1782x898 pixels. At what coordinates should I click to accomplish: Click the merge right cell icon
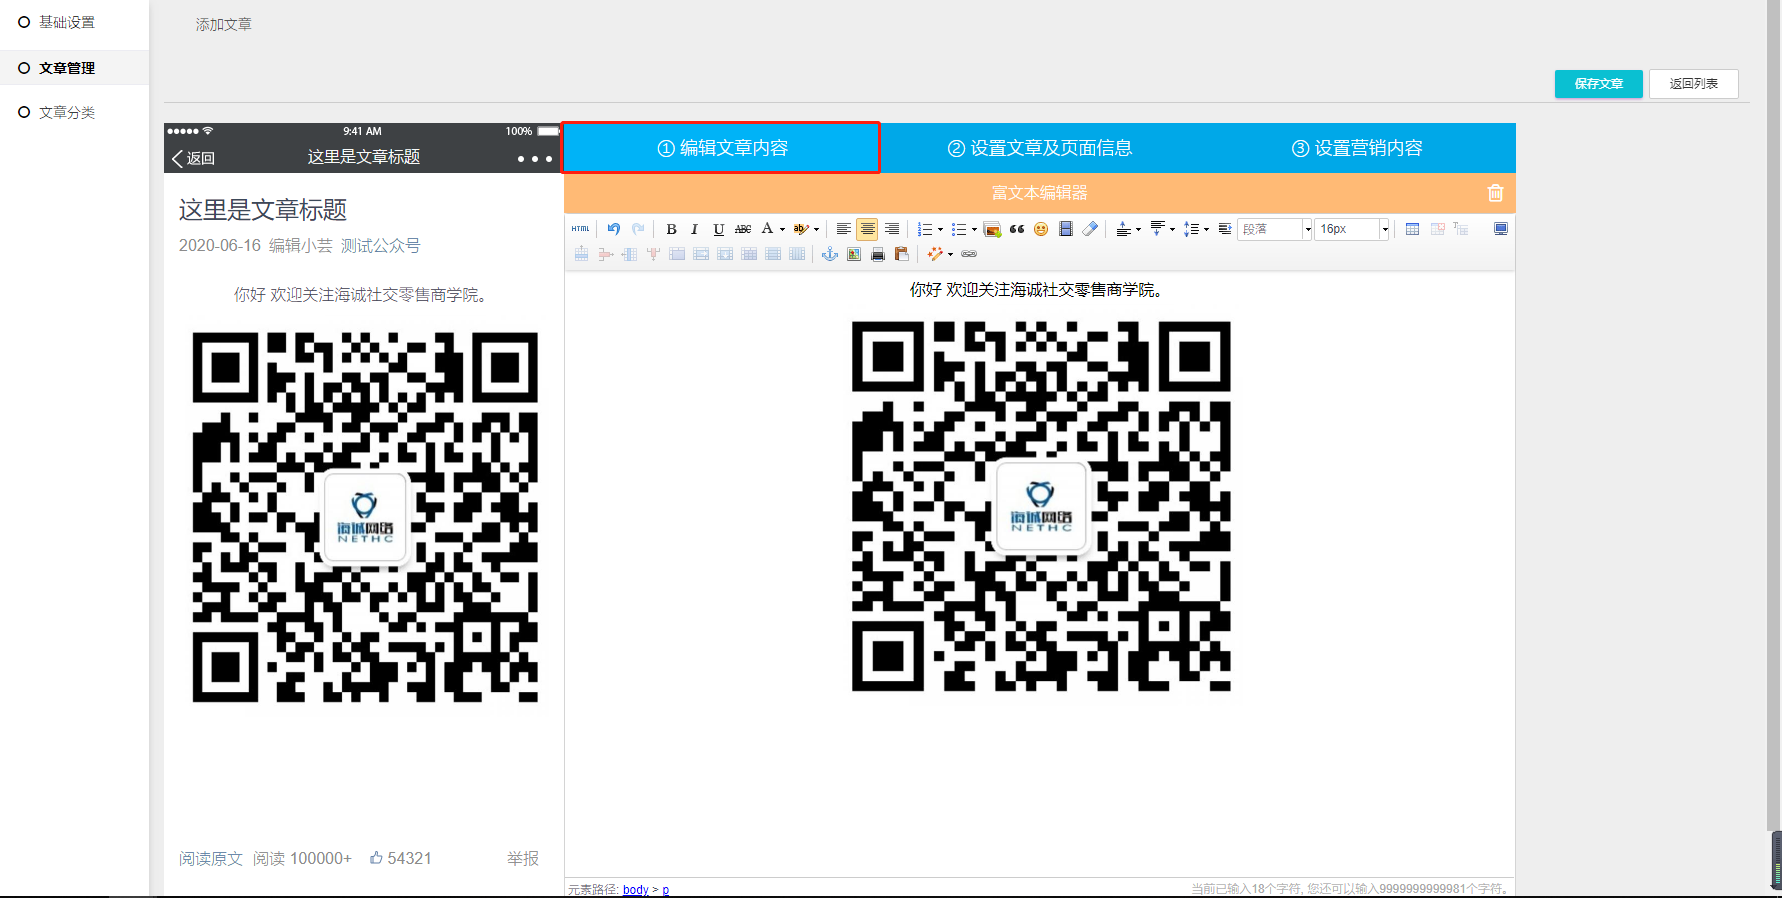tap(701, 254)
